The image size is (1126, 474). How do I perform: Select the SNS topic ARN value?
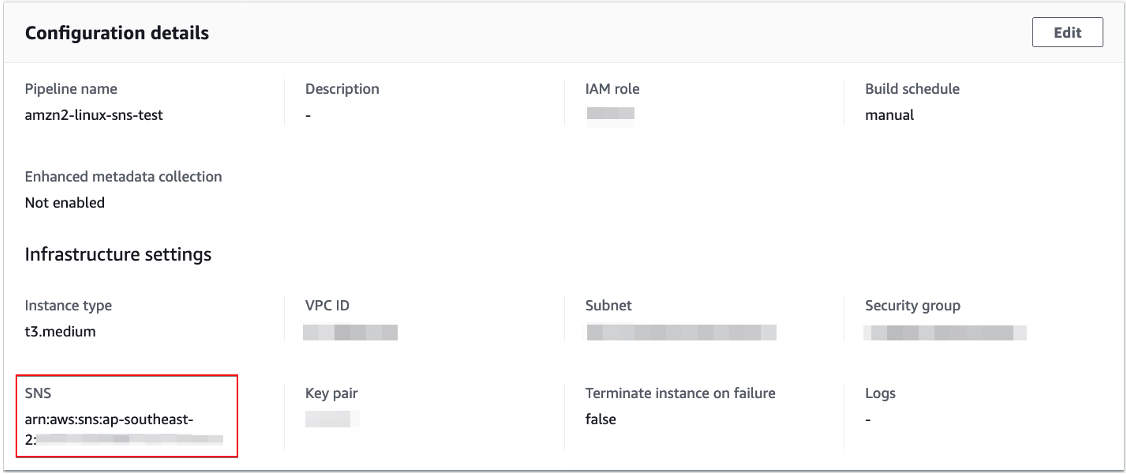[x=123, y=428]
